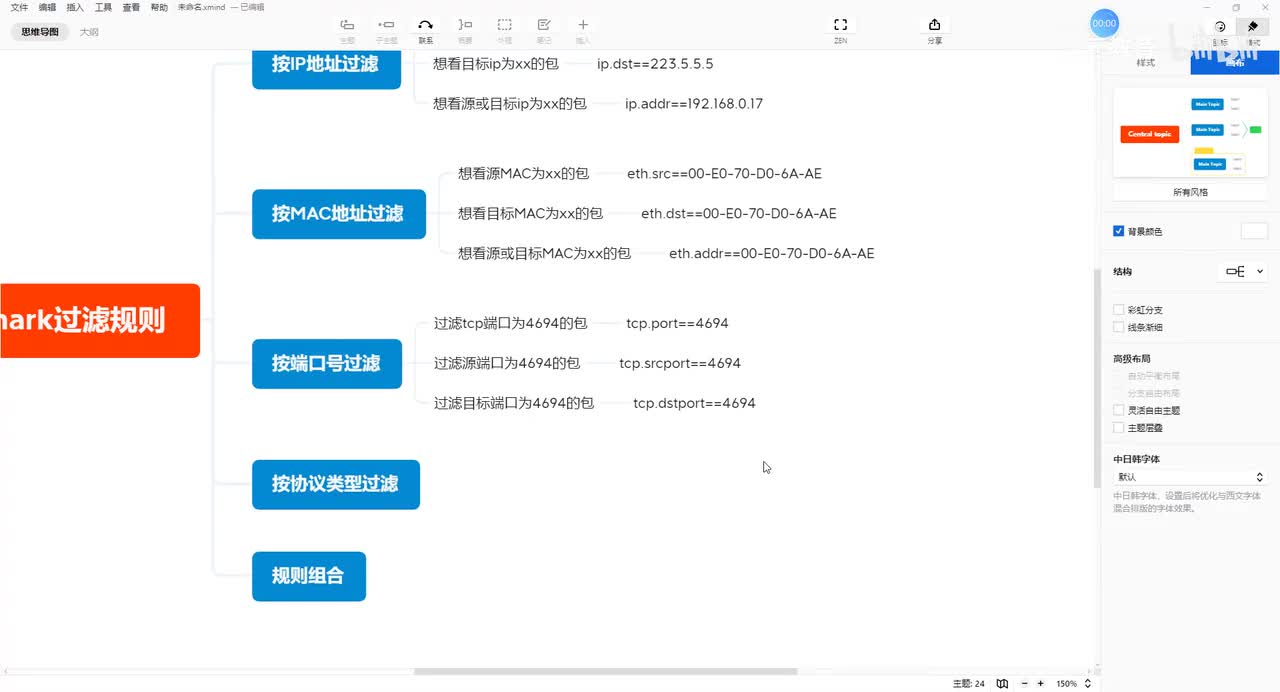Switch to the 样式 panel tab
The width and height of the screenshot is (1280, 692).
tap(1146, 62)
